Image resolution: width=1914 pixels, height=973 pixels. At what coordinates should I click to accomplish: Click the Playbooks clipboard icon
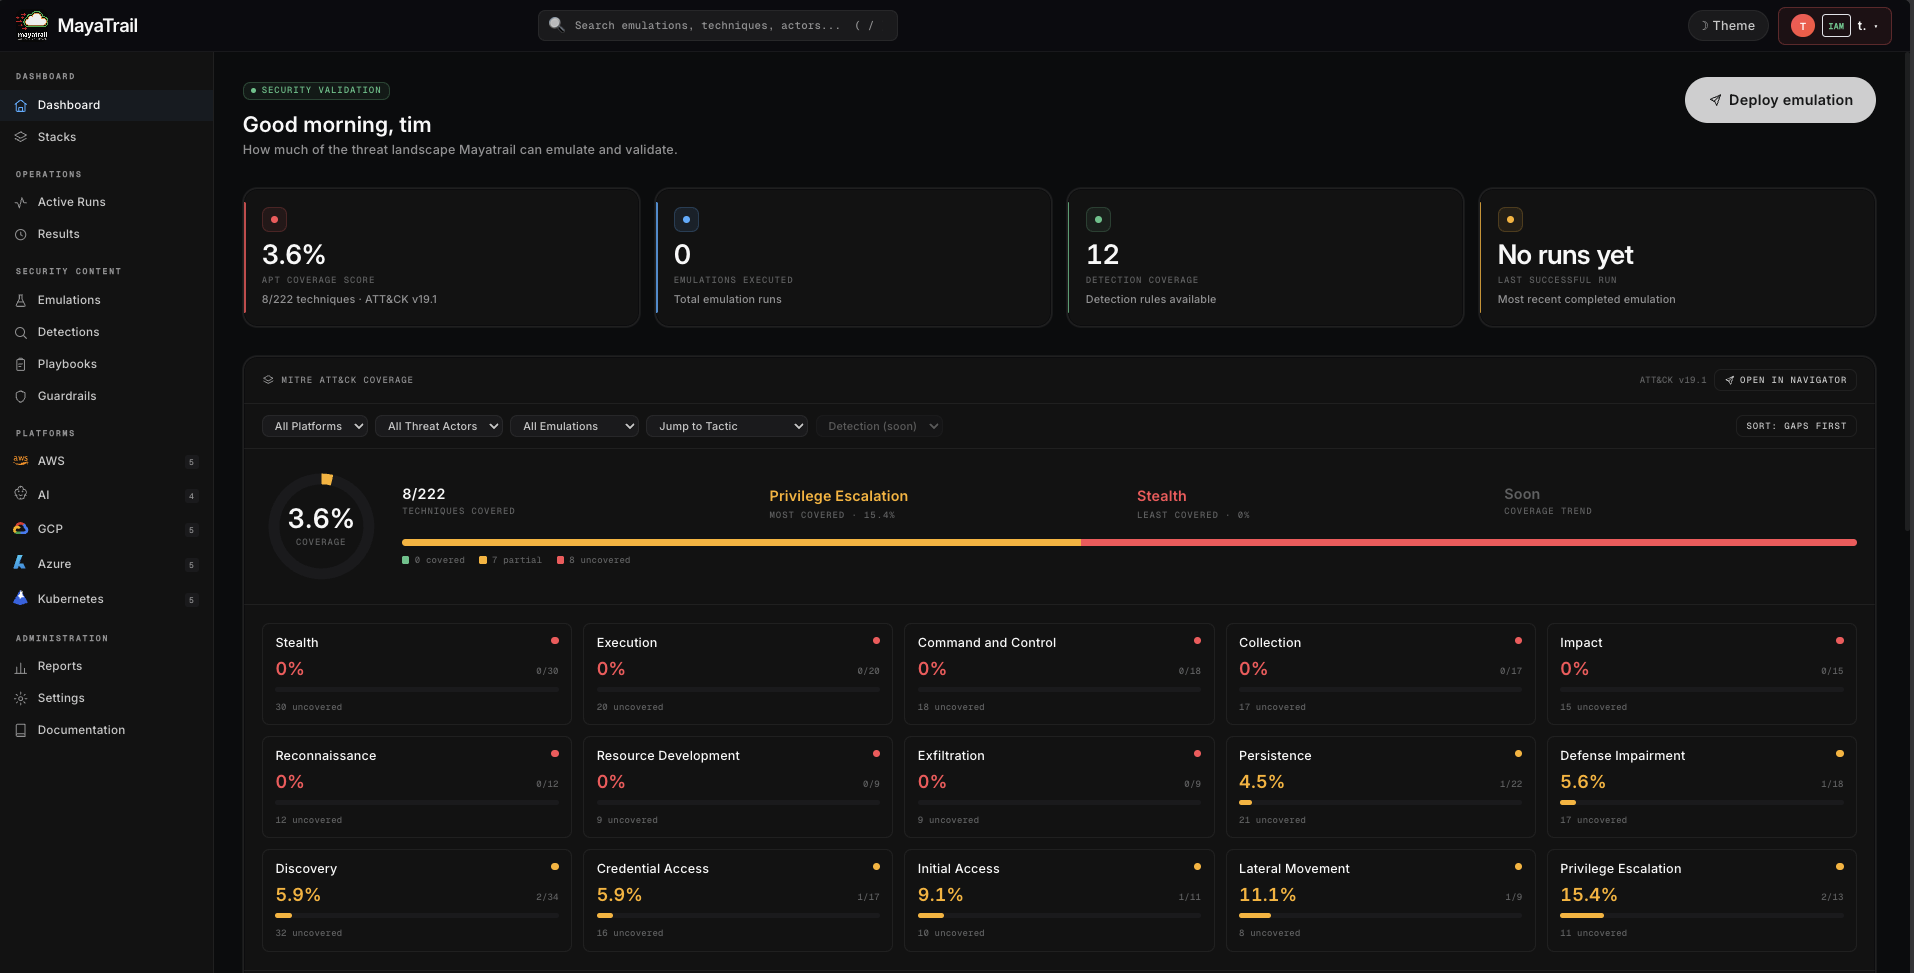(x=20, y=364)
